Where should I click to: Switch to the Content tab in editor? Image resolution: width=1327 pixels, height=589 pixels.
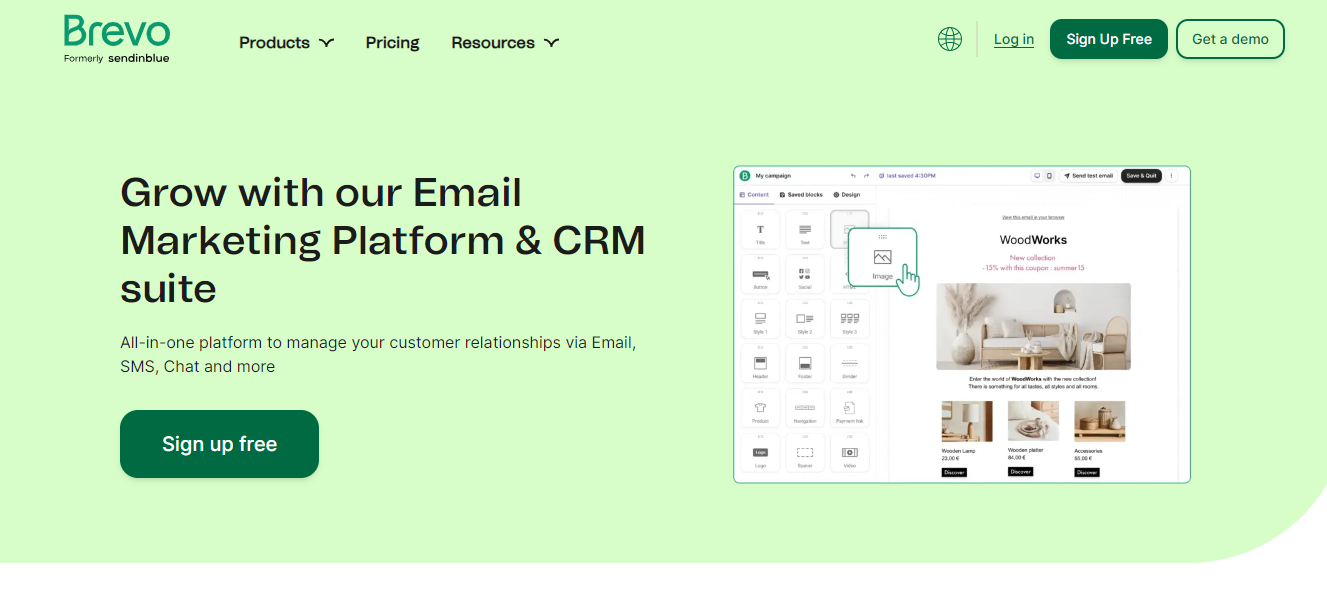pos(754,195)
